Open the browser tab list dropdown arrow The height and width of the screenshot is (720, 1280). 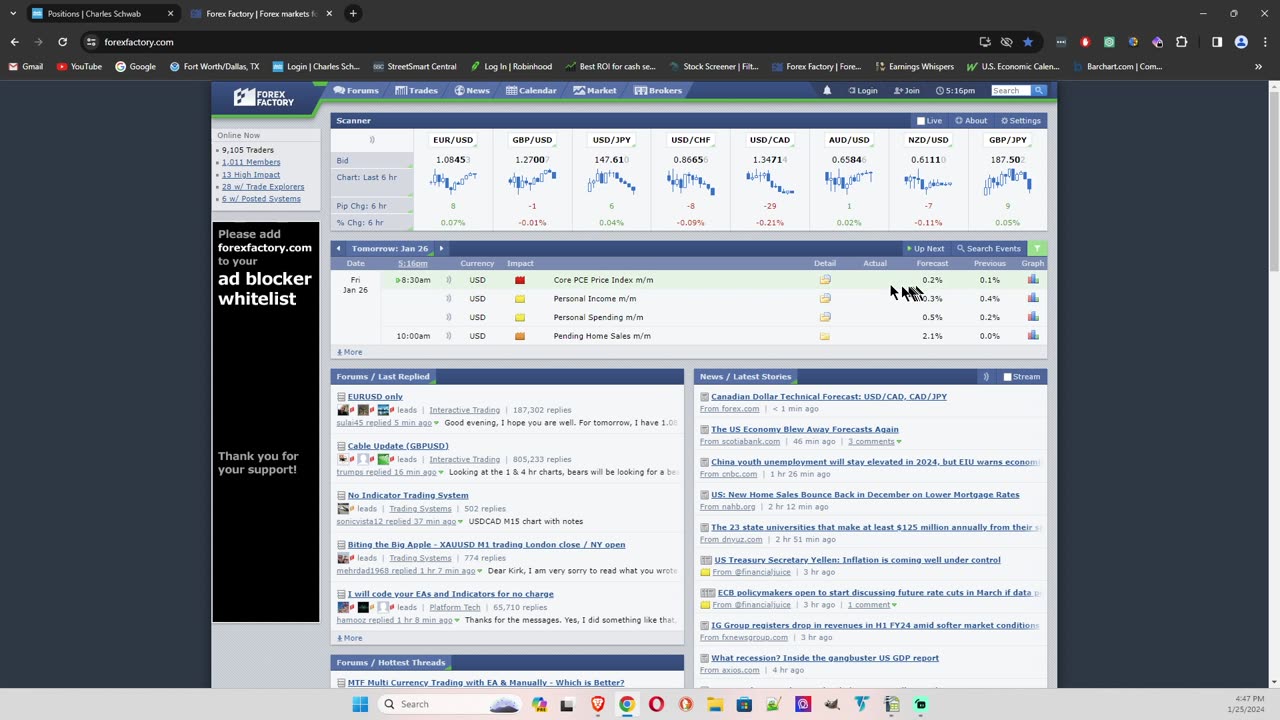[12, 13]
